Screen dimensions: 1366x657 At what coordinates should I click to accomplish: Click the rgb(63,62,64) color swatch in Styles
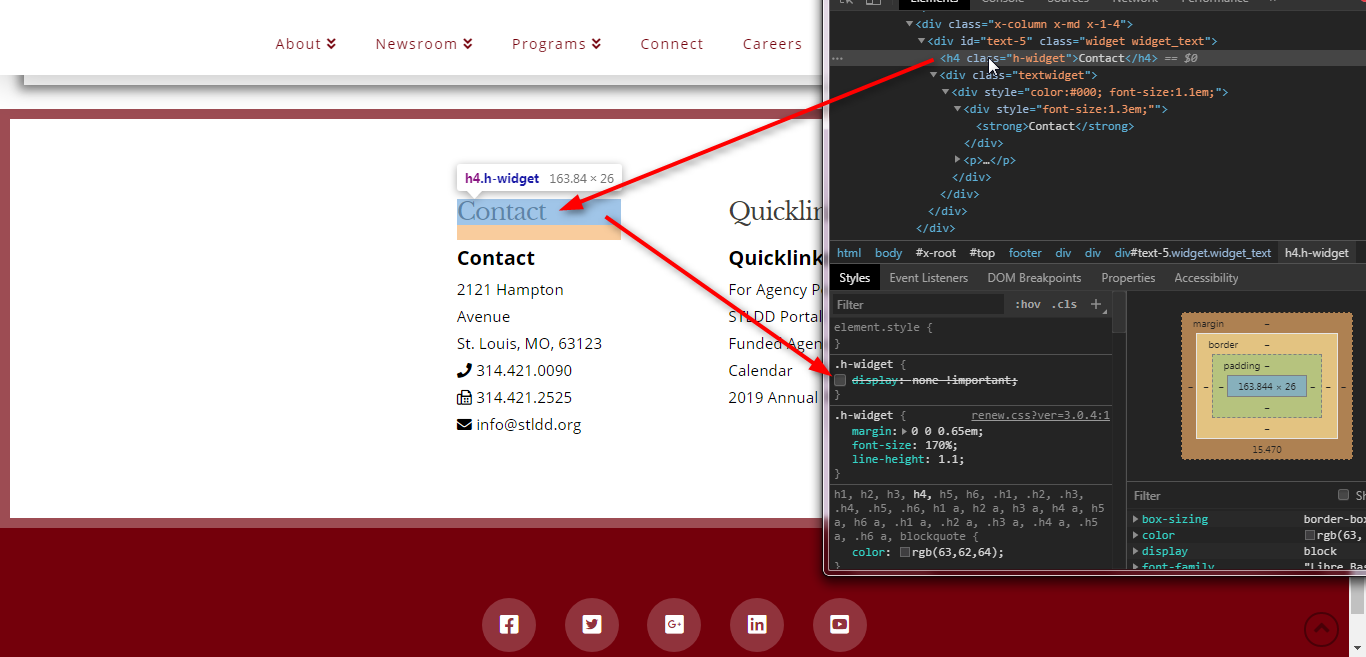click(x=905, y=552)
